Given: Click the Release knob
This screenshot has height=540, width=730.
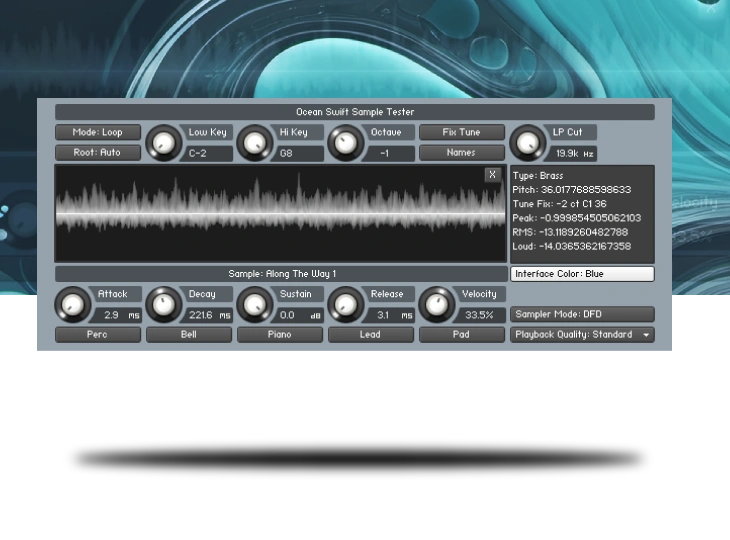Looking at the screenshot, I should pyautogui.click(x=345, y=305).
